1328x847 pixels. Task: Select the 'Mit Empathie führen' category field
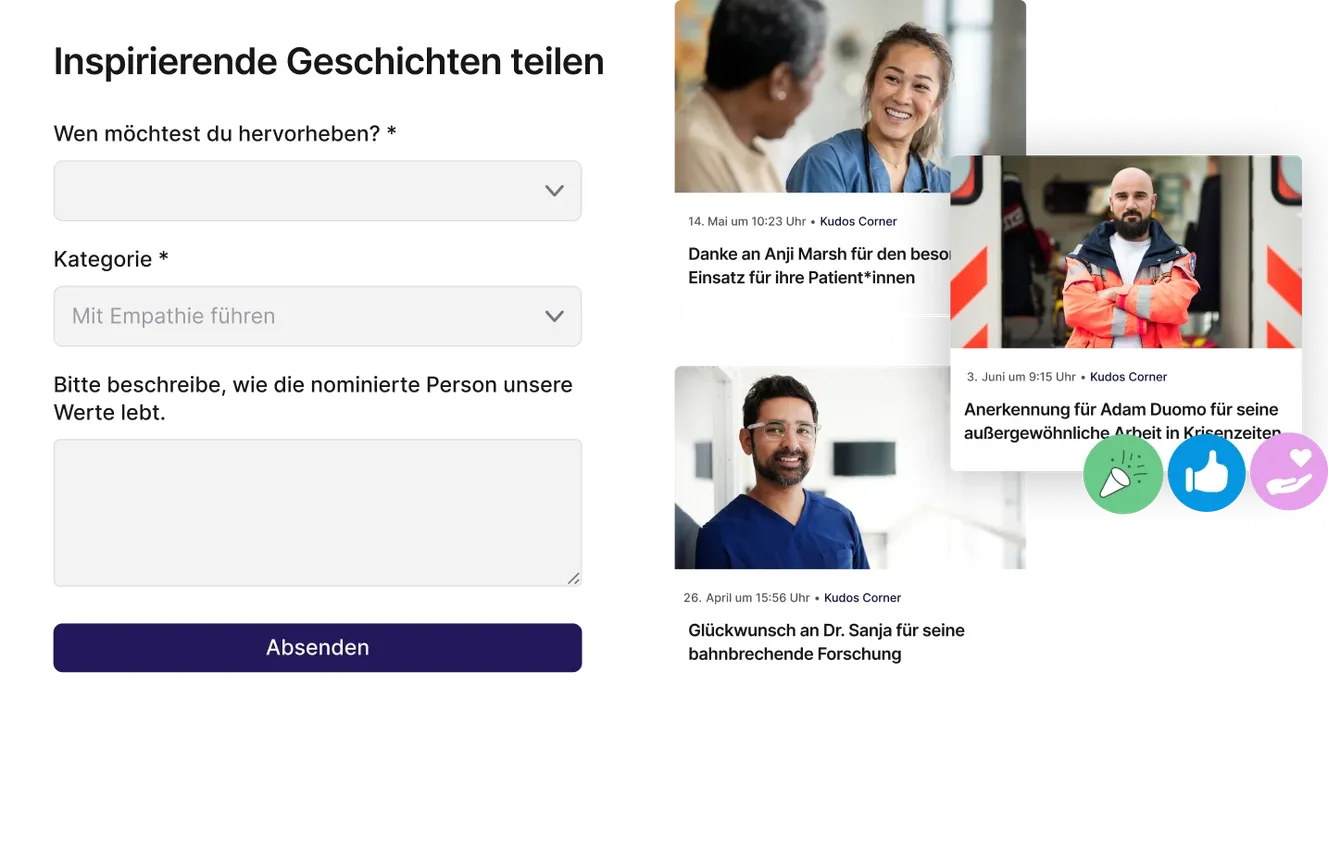(x=317, y=316)
